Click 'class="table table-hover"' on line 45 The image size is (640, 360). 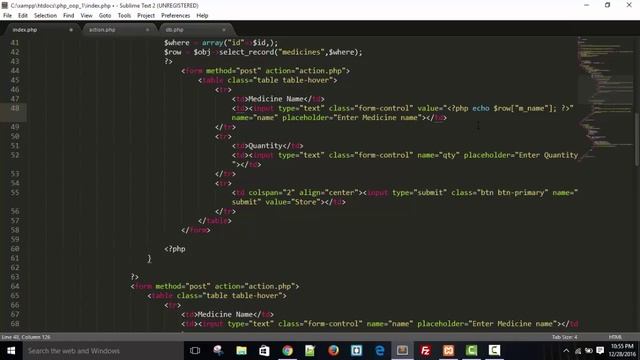(x=280, y=80)
